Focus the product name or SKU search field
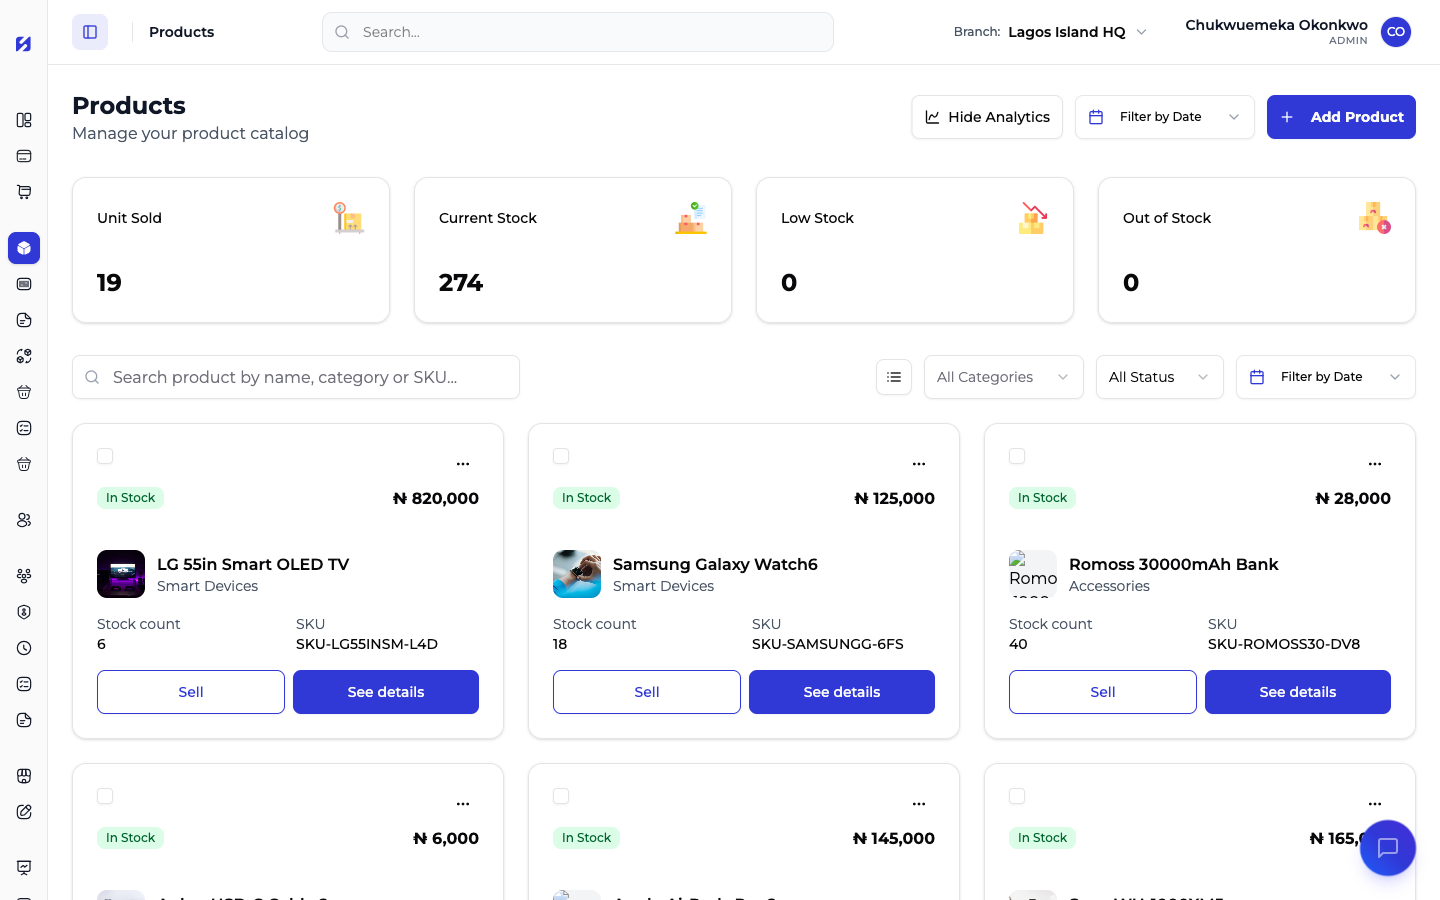Screen dimensions: 1440x900 click(296, 377)
